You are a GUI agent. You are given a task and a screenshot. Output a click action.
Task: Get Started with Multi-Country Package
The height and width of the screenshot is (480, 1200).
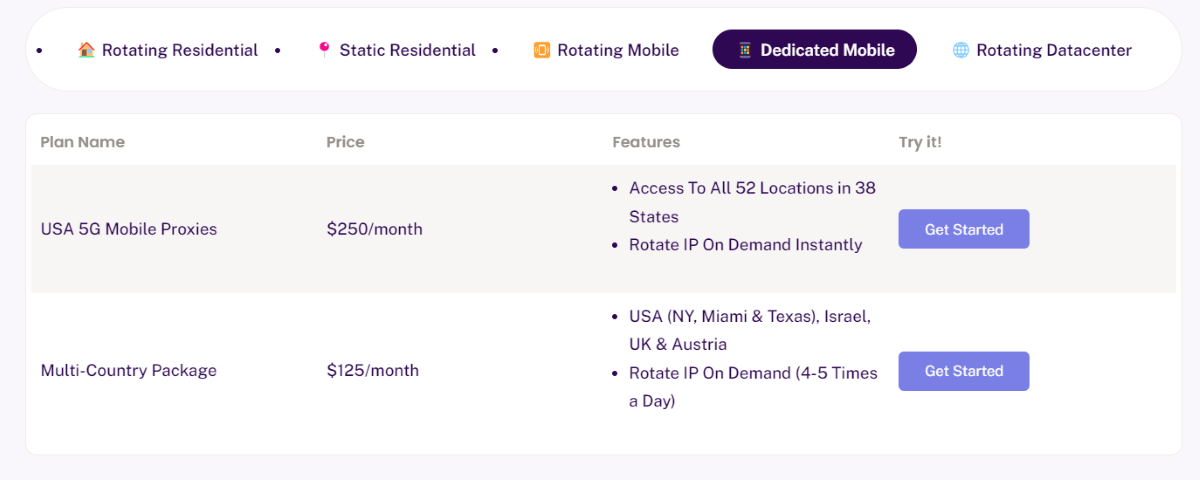[964, 371]
